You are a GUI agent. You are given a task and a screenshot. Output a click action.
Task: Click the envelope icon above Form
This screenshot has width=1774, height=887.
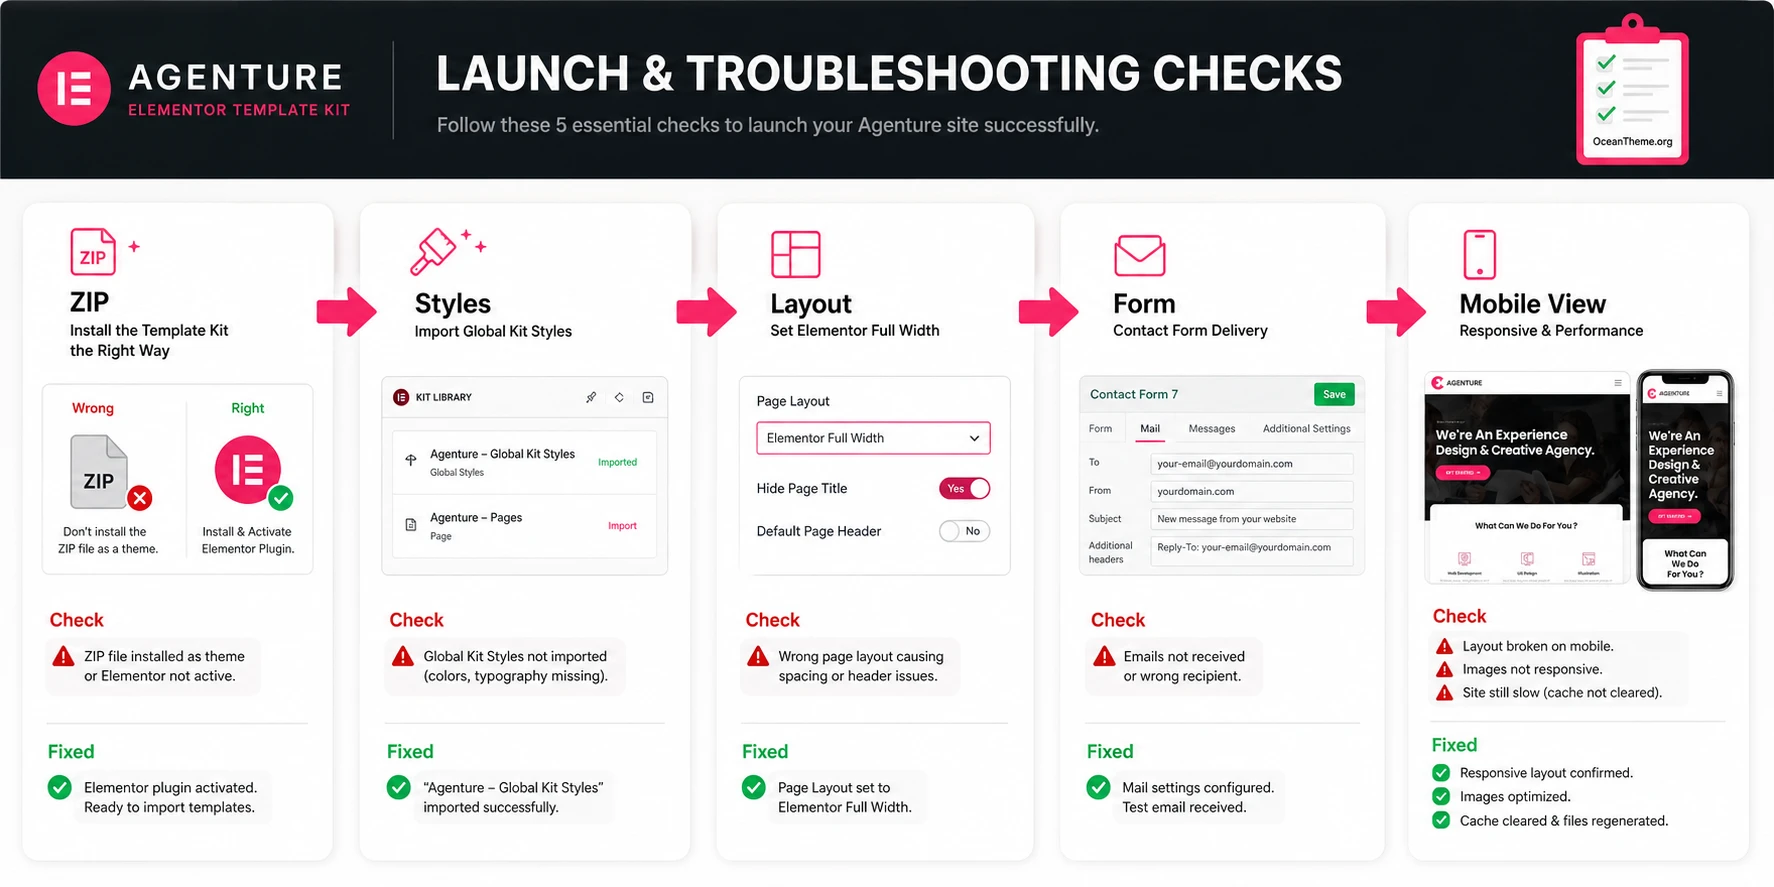click(1140, 255)
